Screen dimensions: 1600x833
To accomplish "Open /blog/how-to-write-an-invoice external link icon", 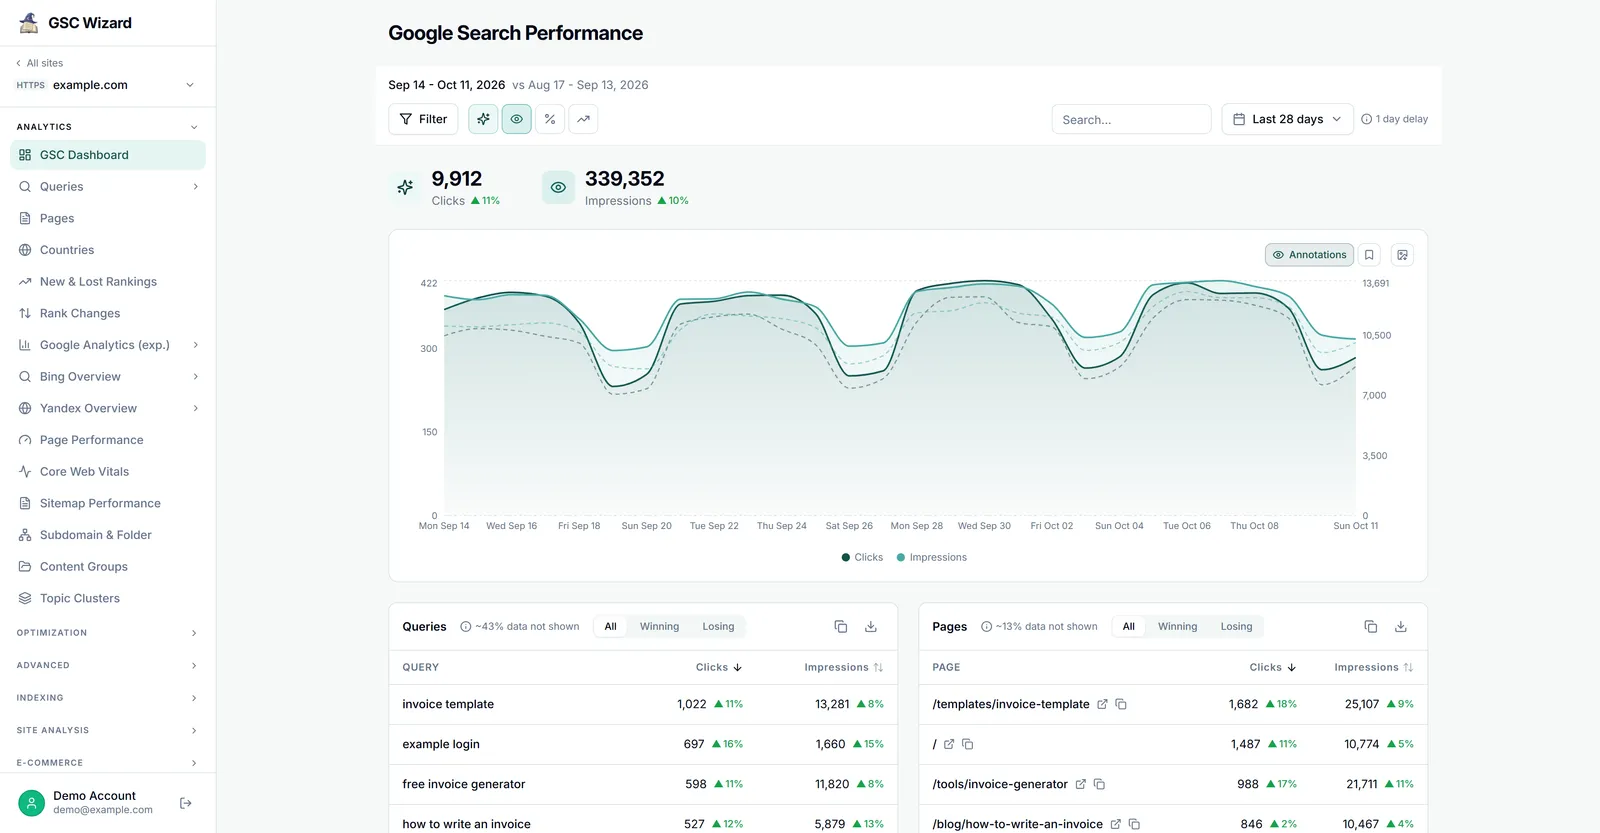I will 1115,824.
